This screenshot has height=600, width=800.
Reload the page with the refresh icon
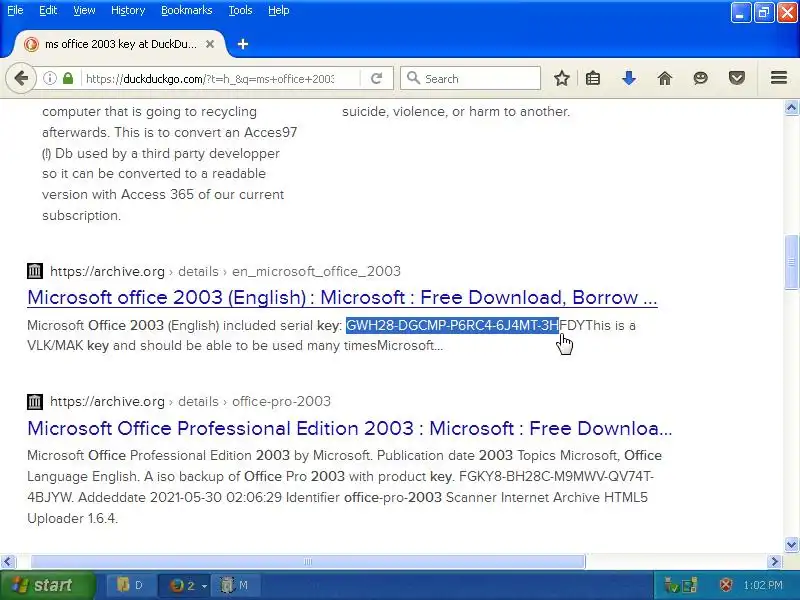[377, 78]
